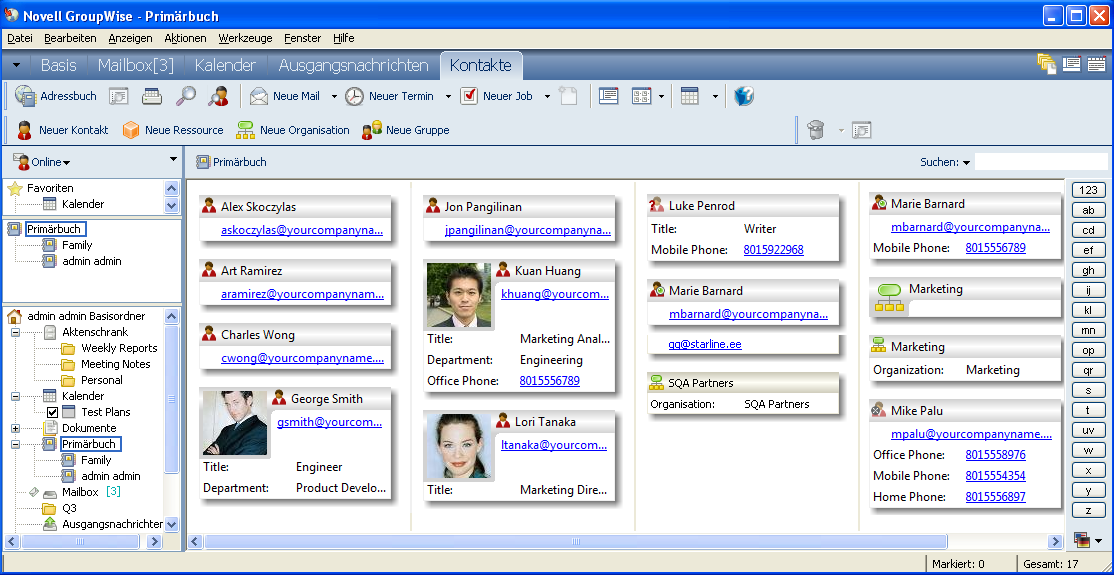Screen dimensions: 1114x575
Task: Jump to contacts with 'ab' index button
Action: (x=1088, y=210)
